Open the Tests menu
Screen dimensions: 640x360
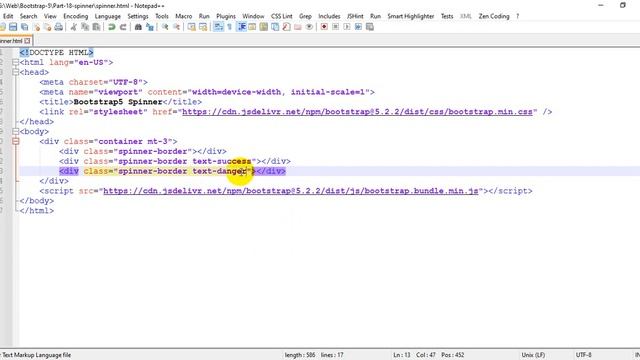(447, 16)
